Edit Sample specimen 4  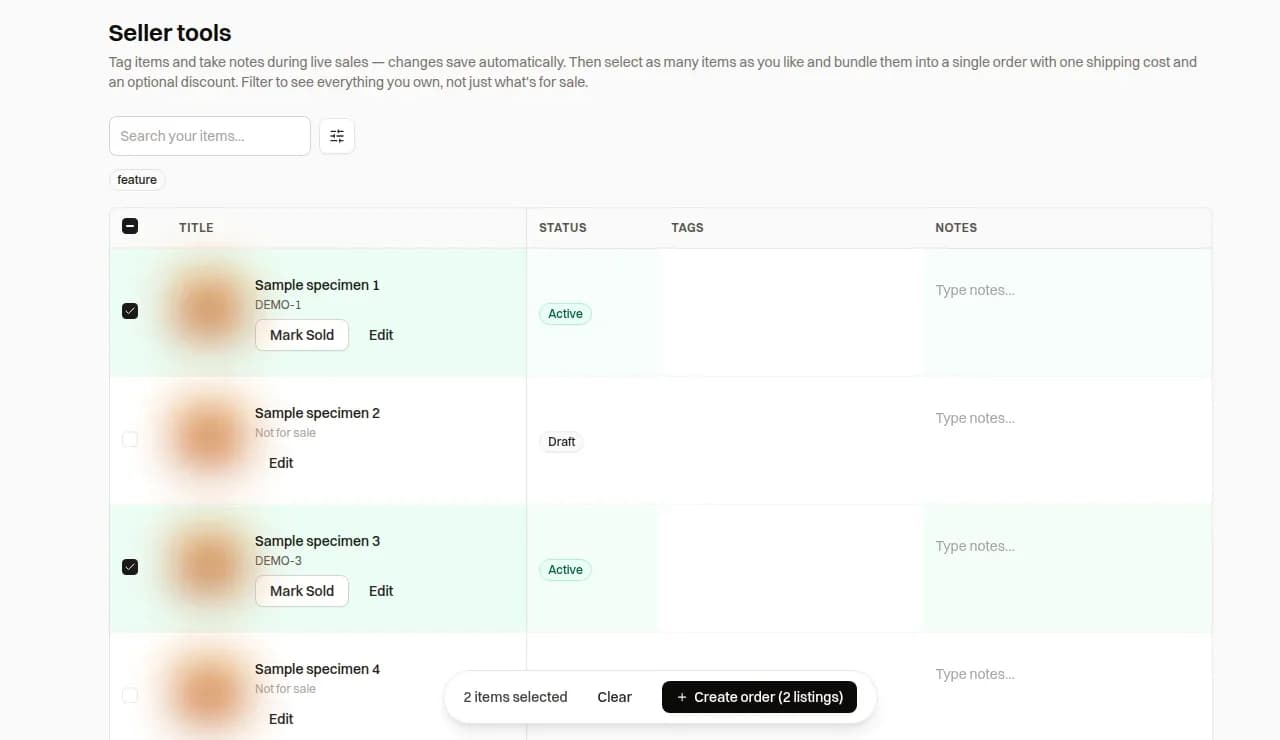(281, 719)
